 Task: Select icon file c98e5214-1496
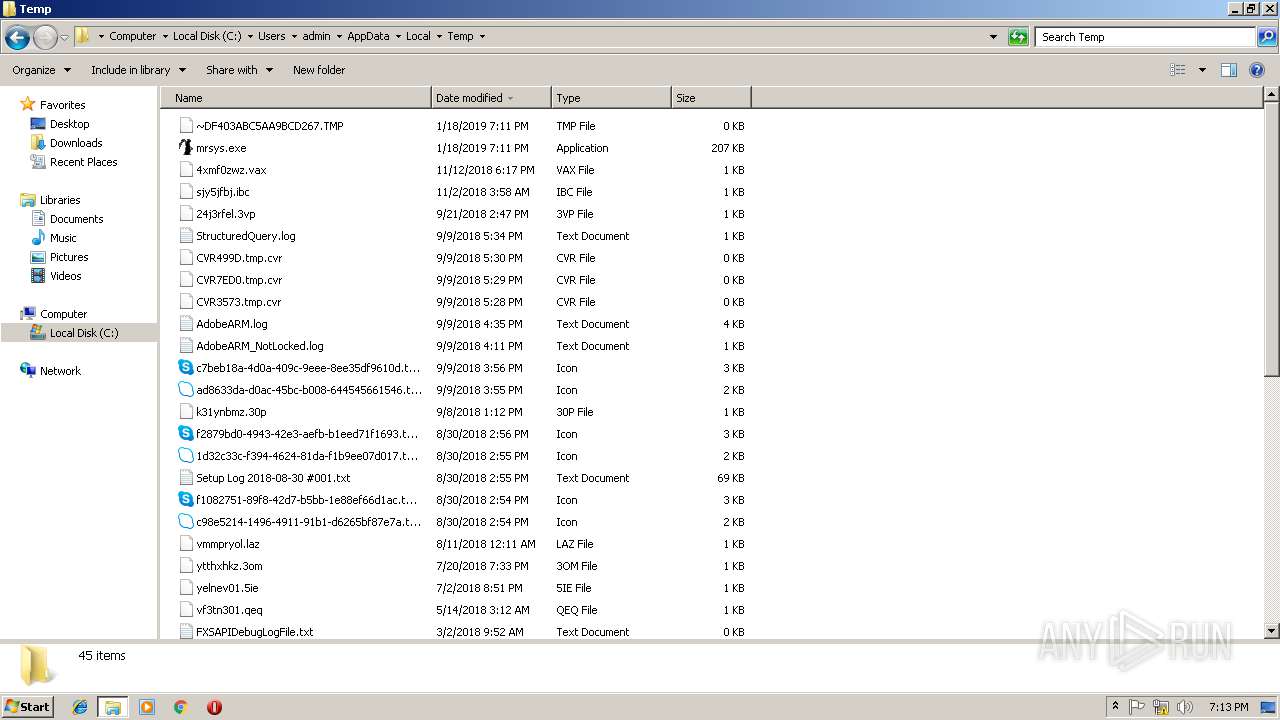tap(185, 522)
